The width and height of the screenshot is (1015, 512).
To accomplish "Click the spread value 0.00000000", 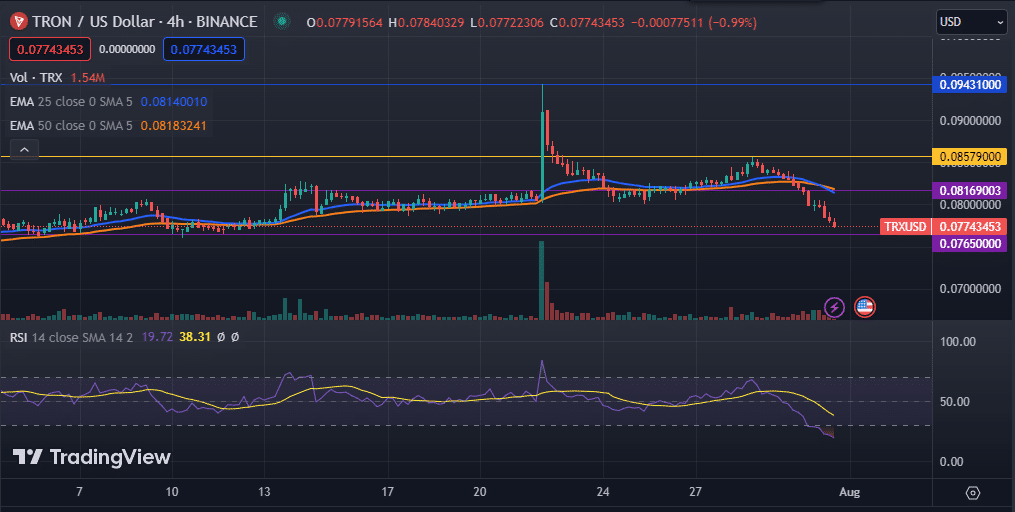I will (x=127, y=49).
